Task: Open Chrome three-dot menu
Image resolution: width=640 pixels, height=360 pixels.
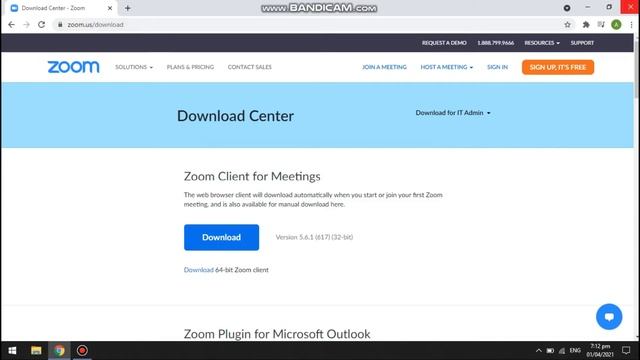Action: click(x=631, y=24)
